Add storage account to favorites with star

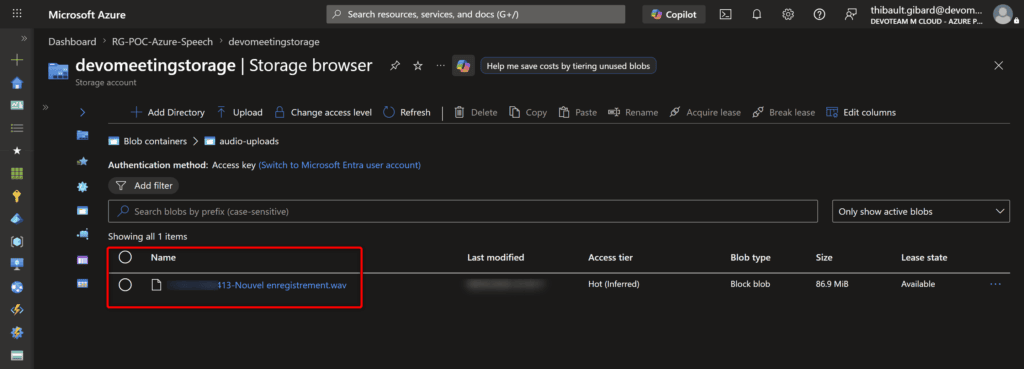pos(418,66)
